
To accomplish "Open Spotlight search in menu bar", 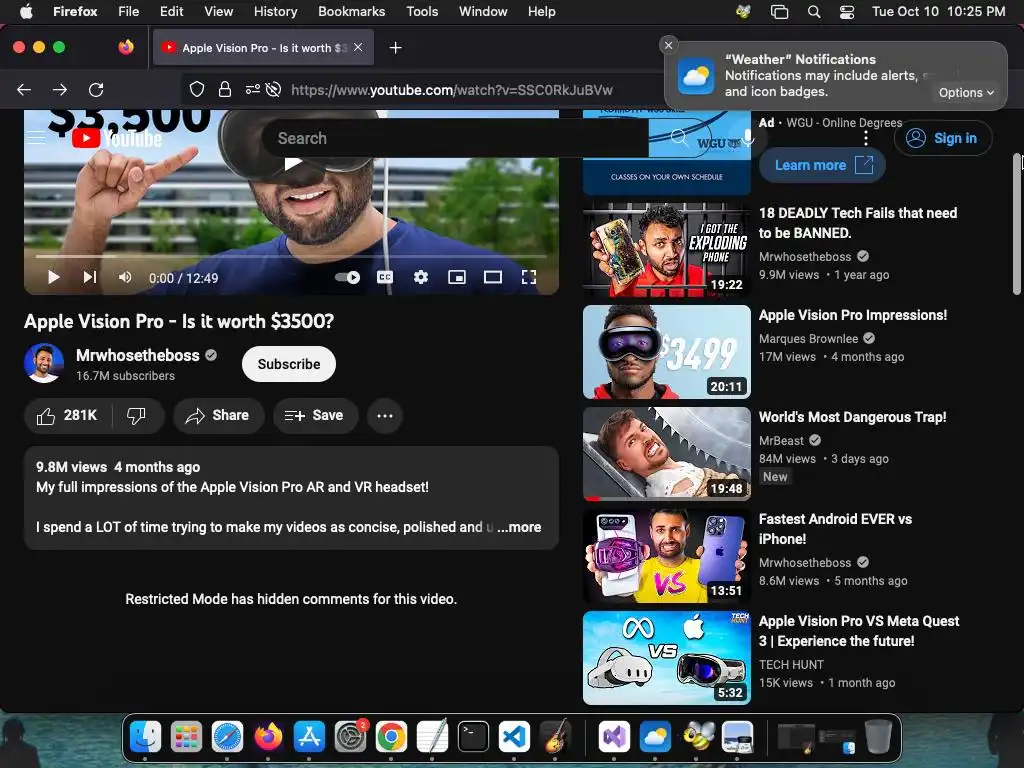I will pos(814,11).
